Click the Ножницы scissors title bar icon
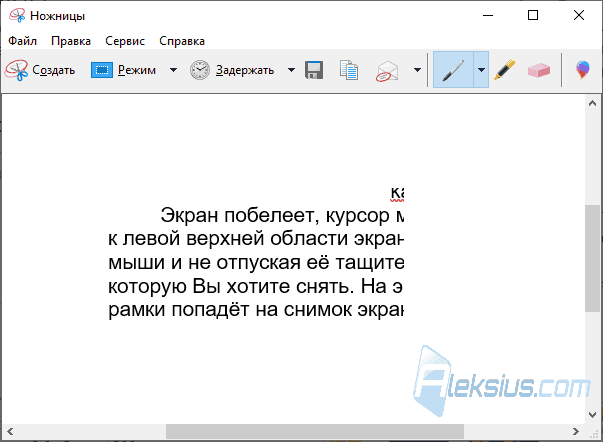Viewport: 603px width, 442px height. pos(17,15)
